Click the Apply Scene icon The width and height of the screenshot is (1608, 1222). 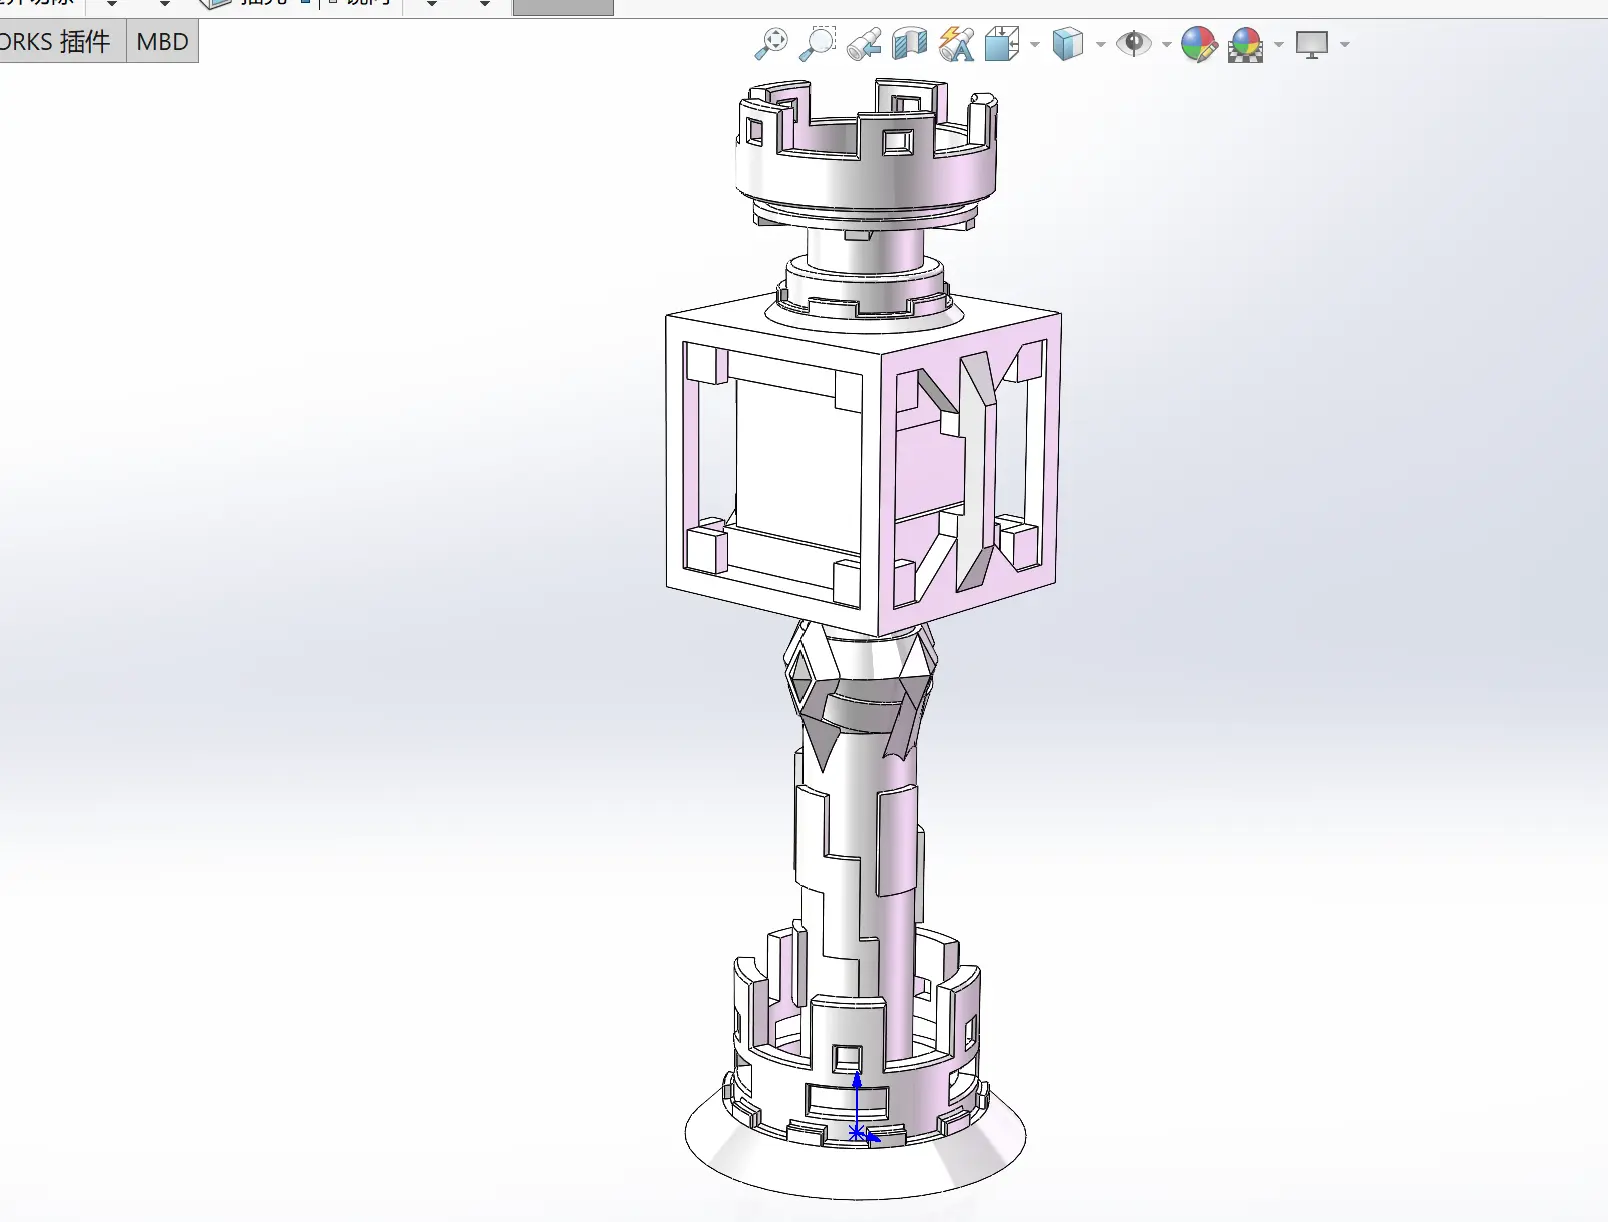click(x=1246, y=44)
